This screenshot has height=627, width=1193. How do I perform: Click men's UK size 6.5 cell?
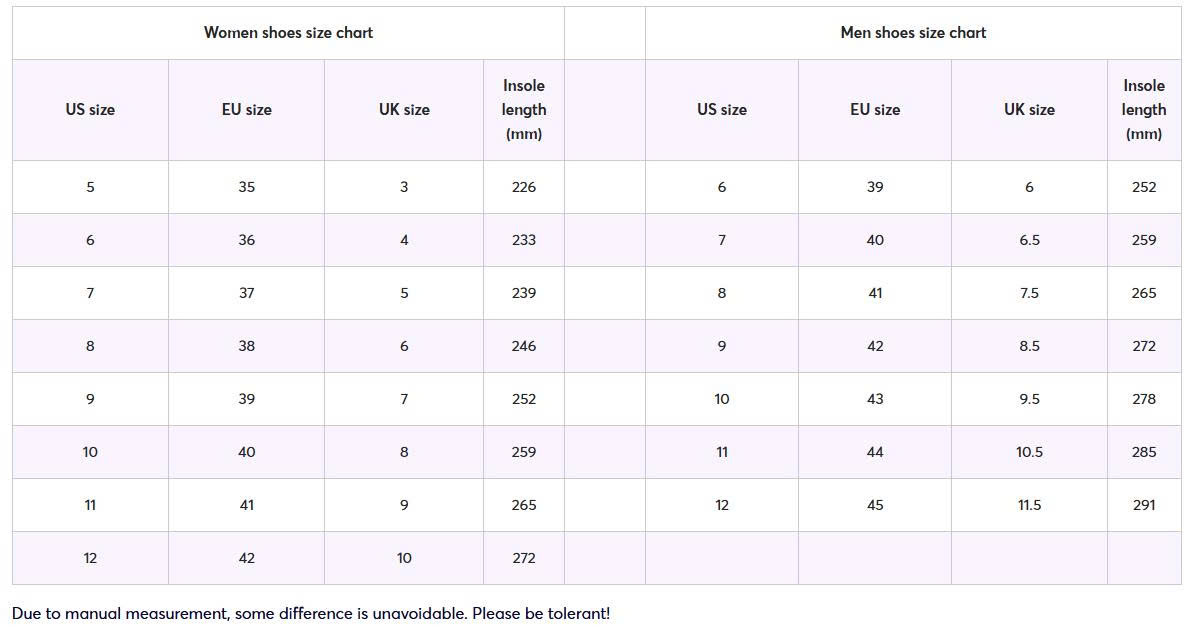(x=1029, y=240)
